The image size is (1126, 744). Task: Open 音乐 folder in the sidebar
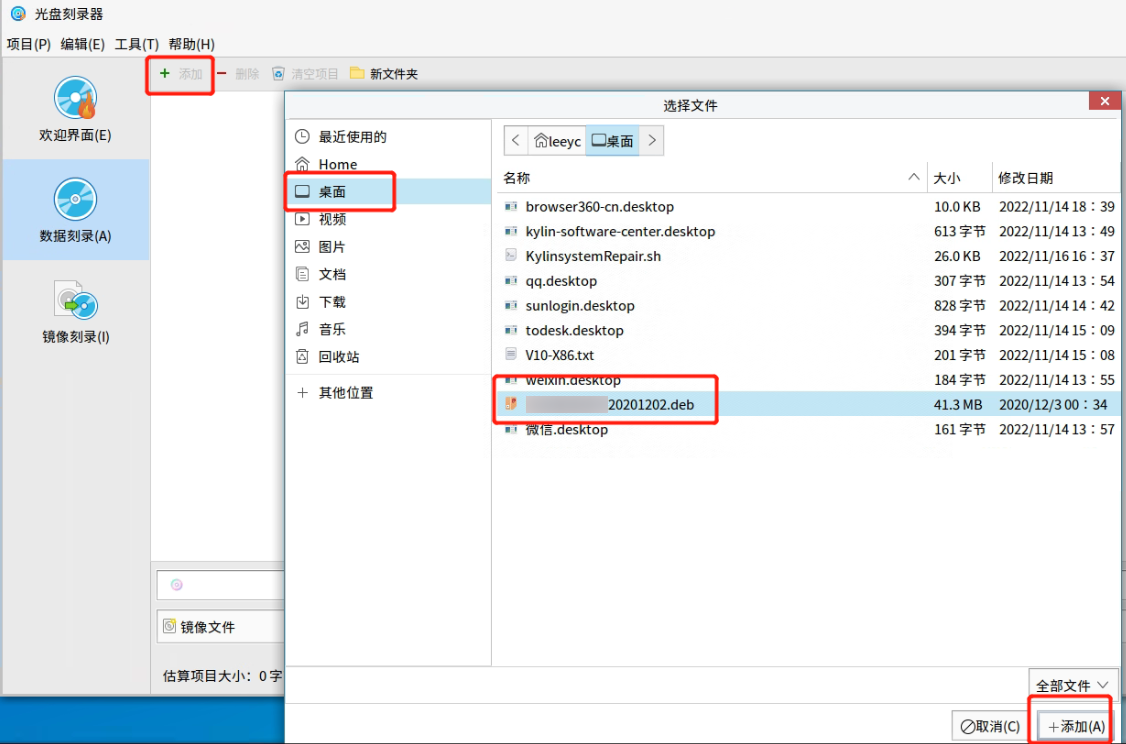388,329
